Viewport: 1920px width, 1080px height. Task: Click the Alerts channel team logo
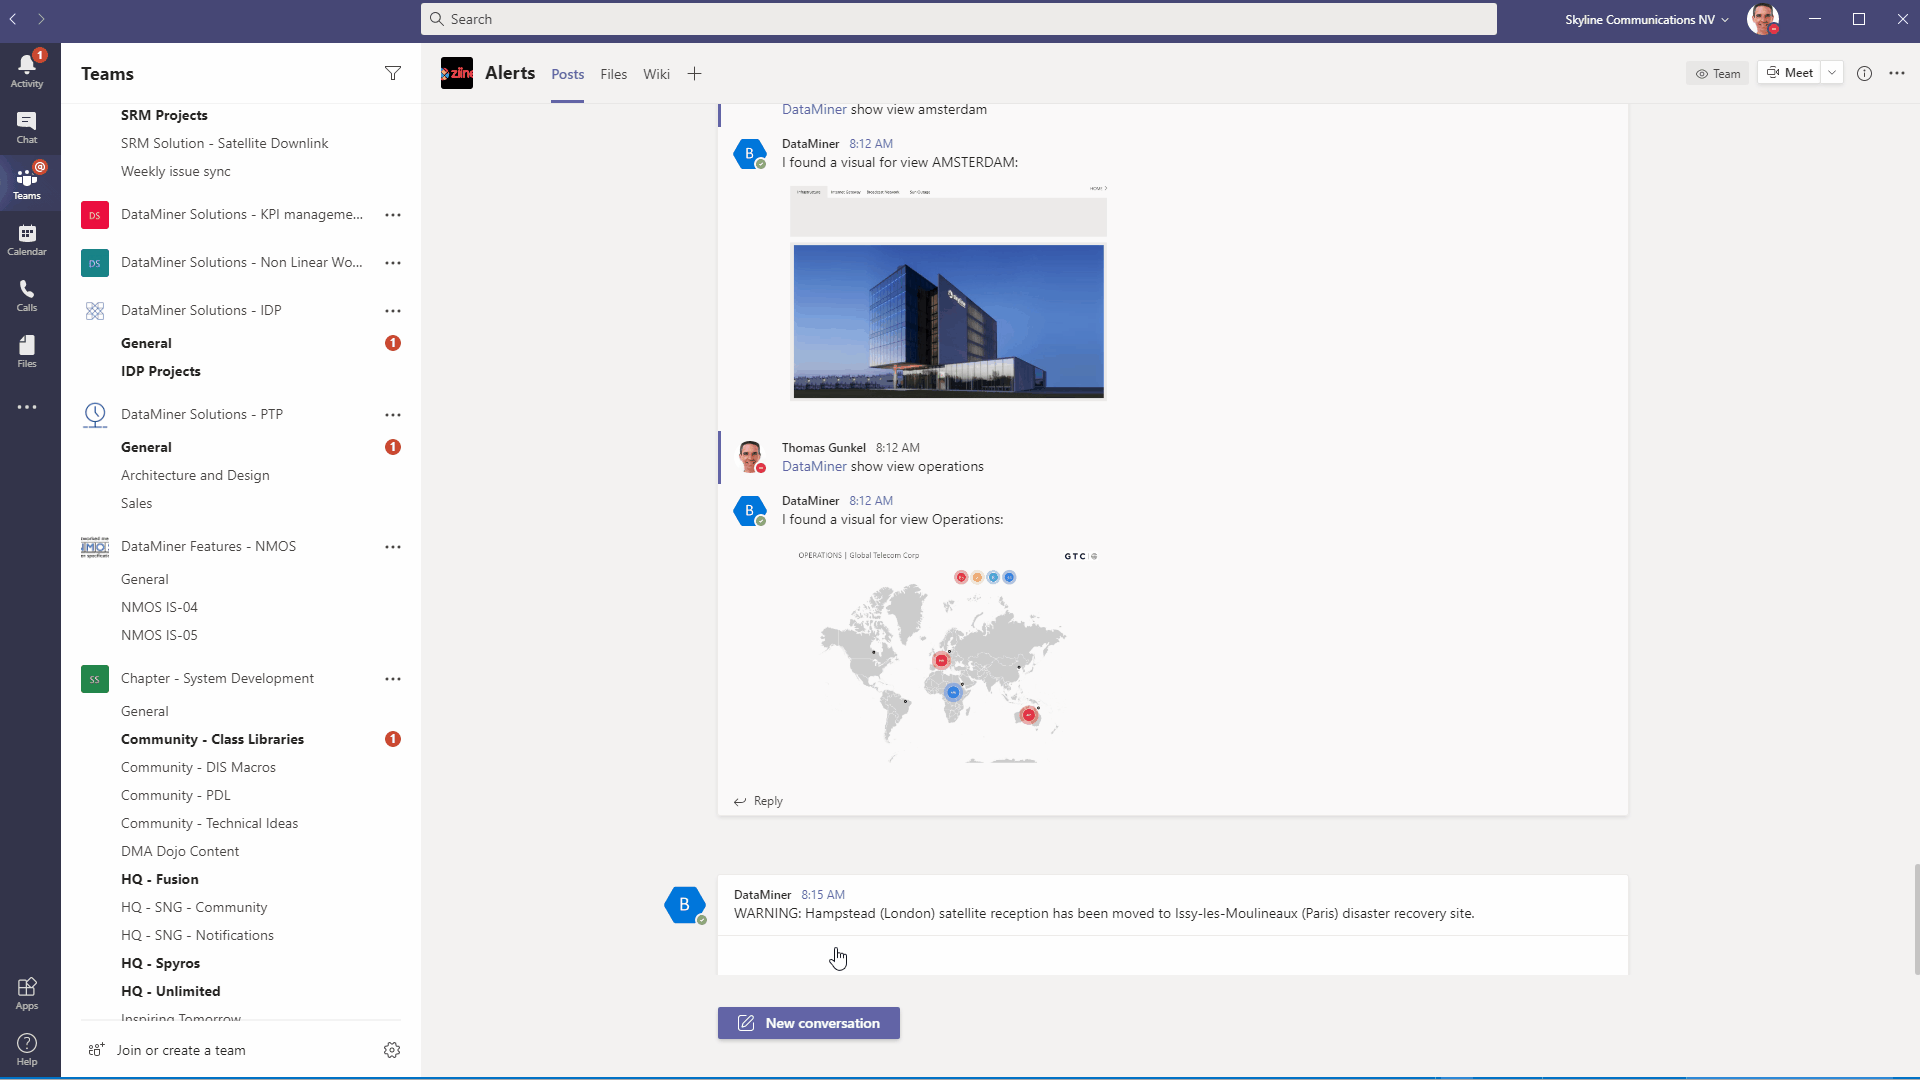pyautogui.click(x=457, y=73)
